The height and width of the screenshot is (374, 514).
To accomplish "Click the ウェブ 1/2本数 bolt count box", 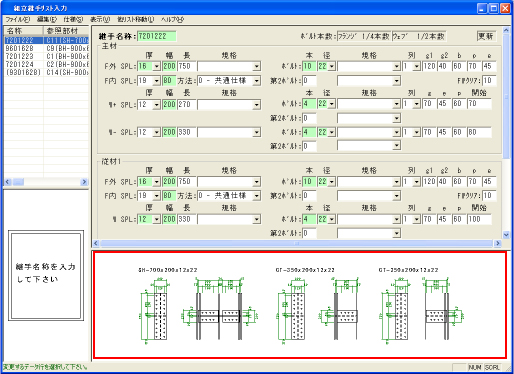I will 419,36.
